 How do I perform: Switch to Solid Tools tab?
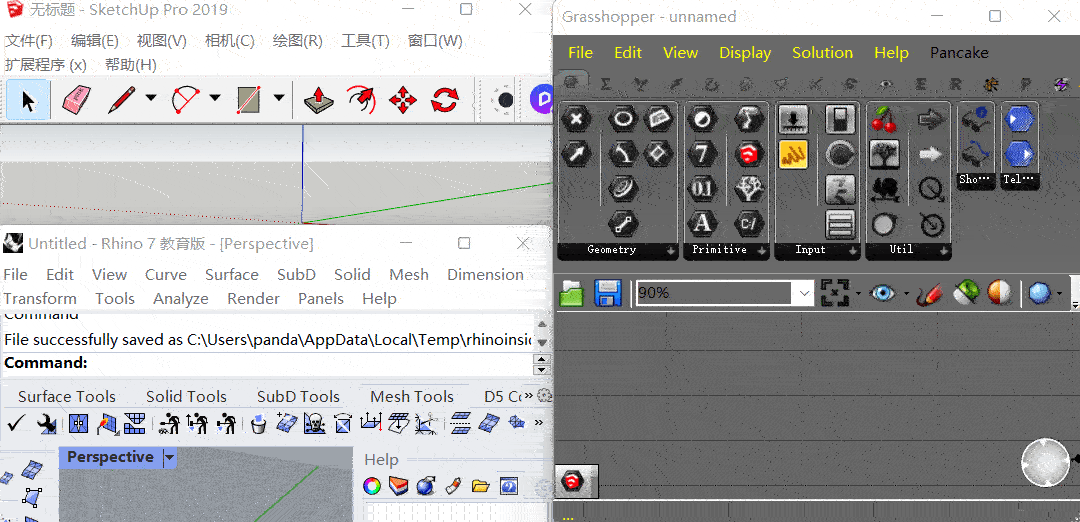[186, 397]
